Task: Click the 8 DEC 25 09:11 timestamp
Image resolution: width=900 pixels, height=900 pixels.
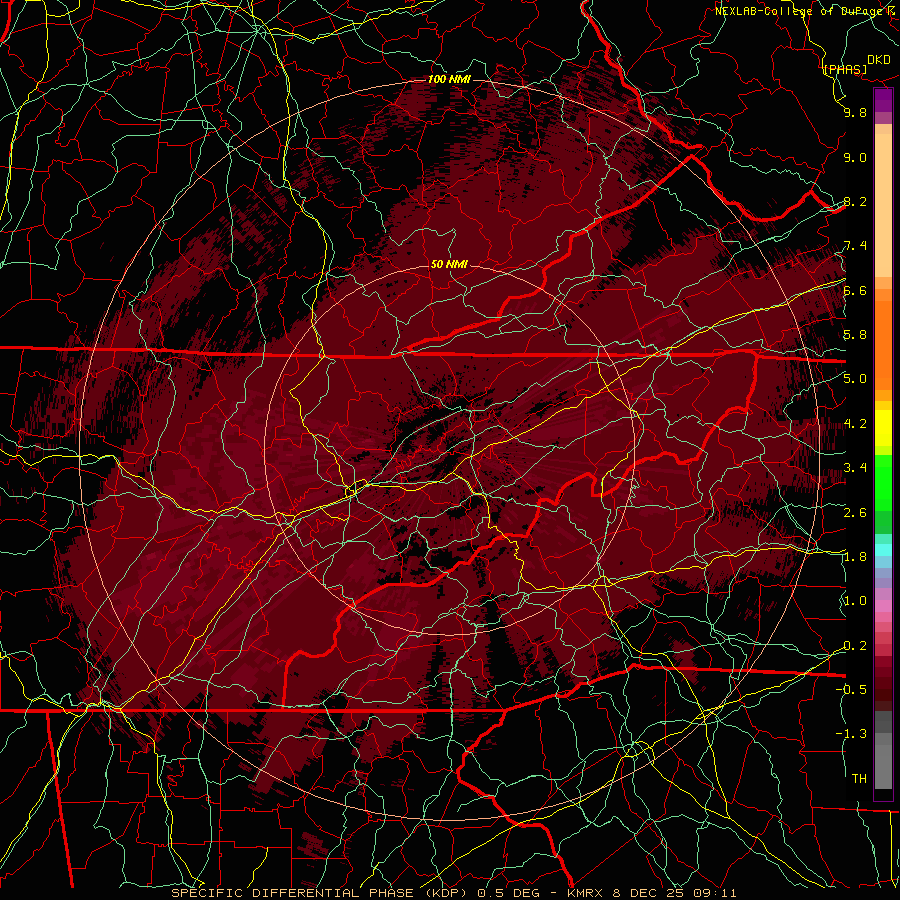Action: coord(675,893)
